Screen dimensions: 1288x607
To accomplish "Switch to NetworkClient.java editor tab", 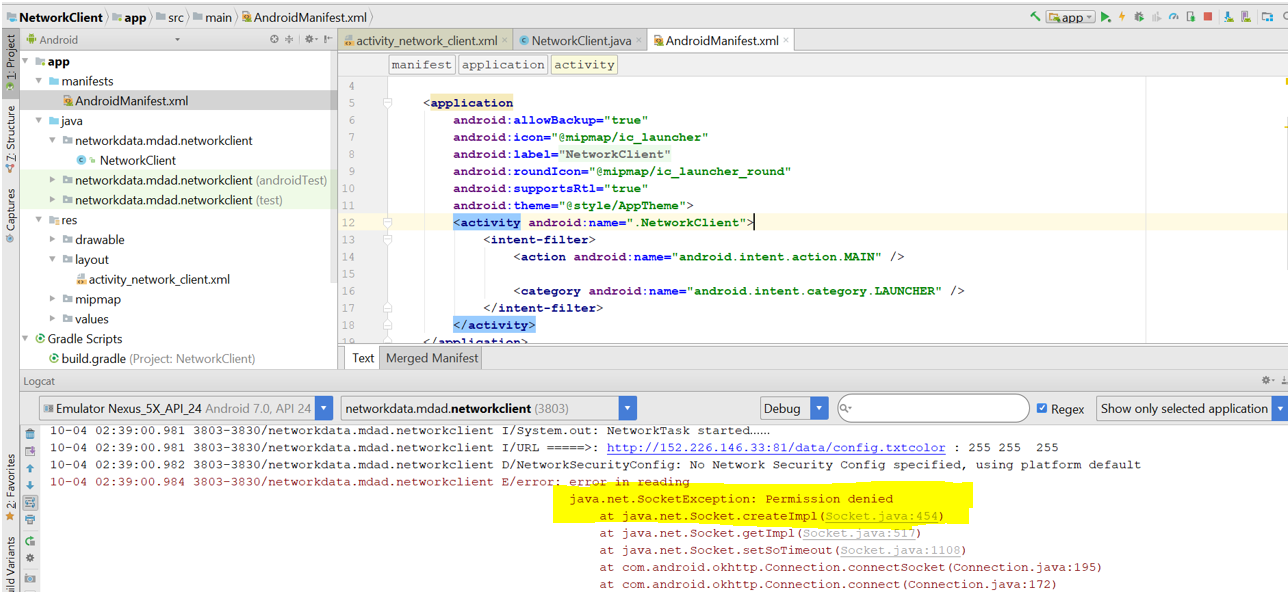I will (x=580, y=41).
